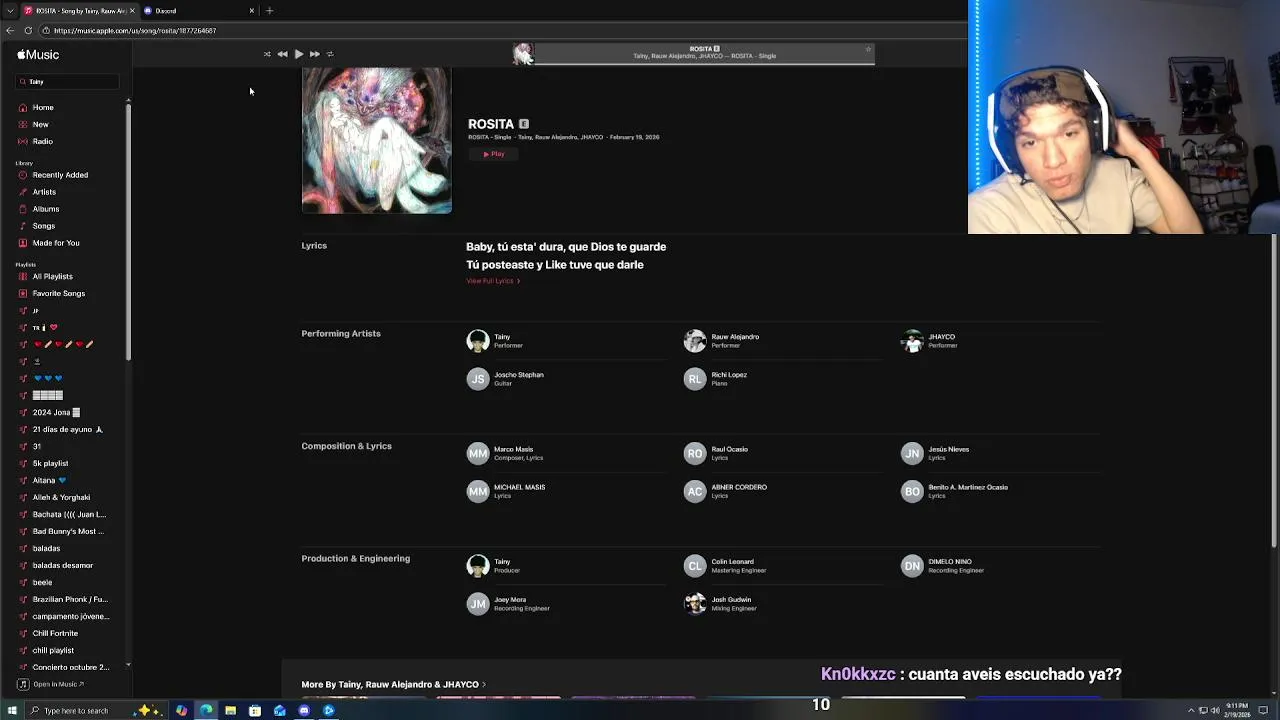
Task: Open the browser tab list dropdown
Action: (x=10, y=11)
